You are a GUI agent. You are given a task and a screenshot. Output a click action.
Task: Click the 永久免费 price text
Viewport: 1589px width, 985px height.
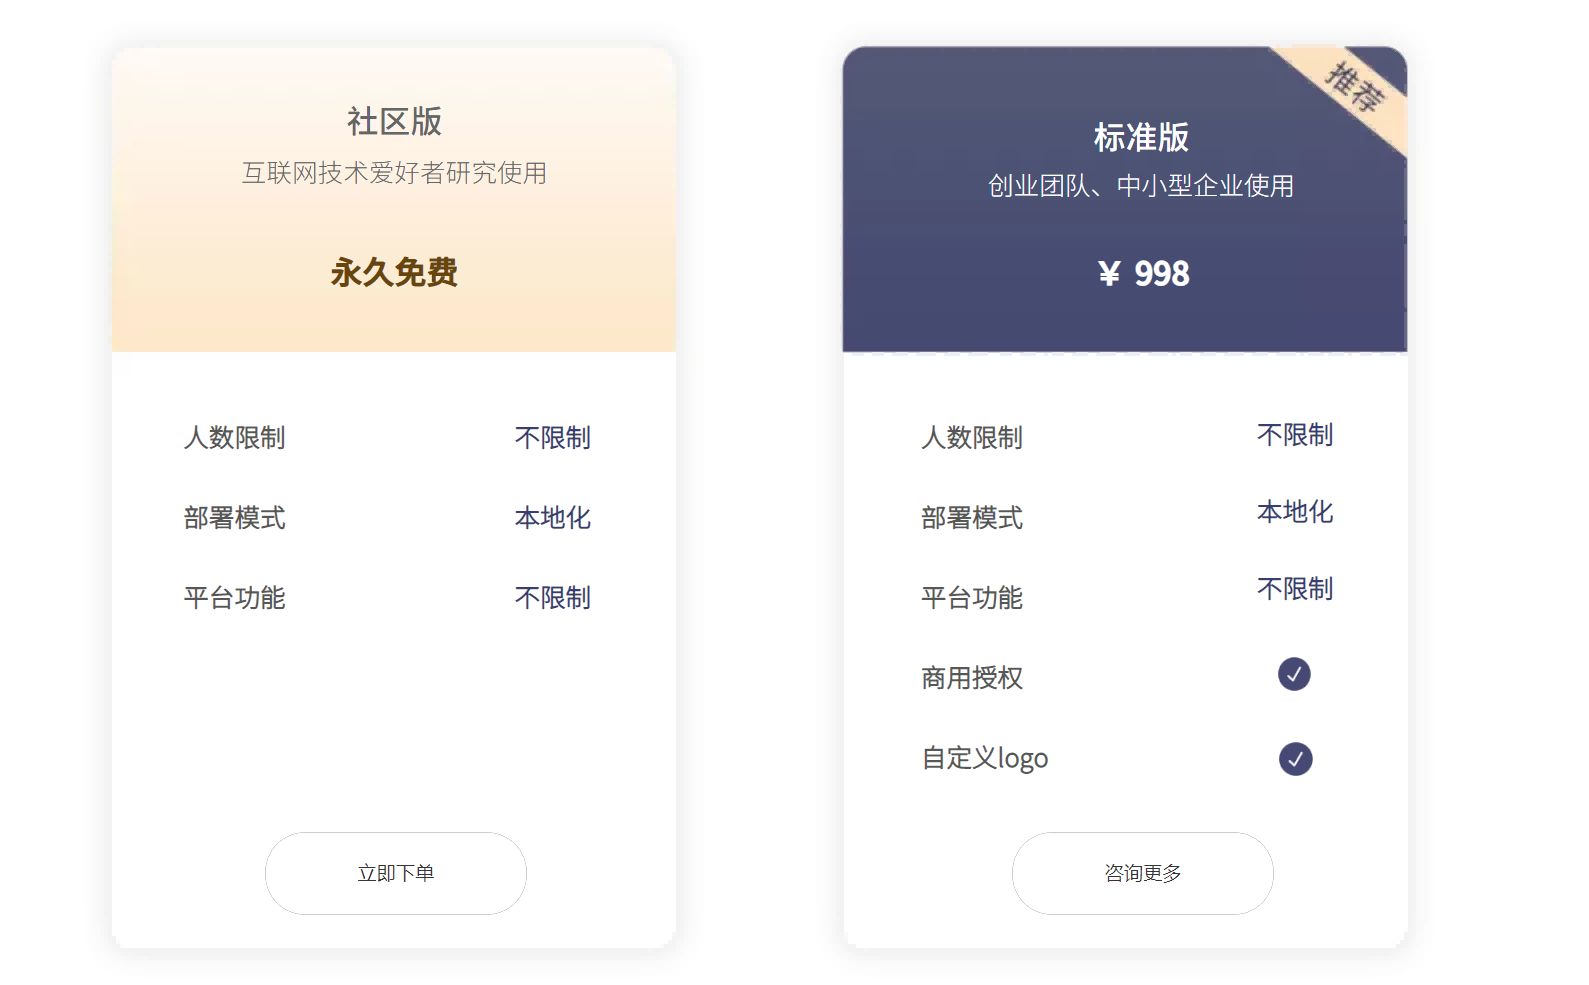(393, 271)
